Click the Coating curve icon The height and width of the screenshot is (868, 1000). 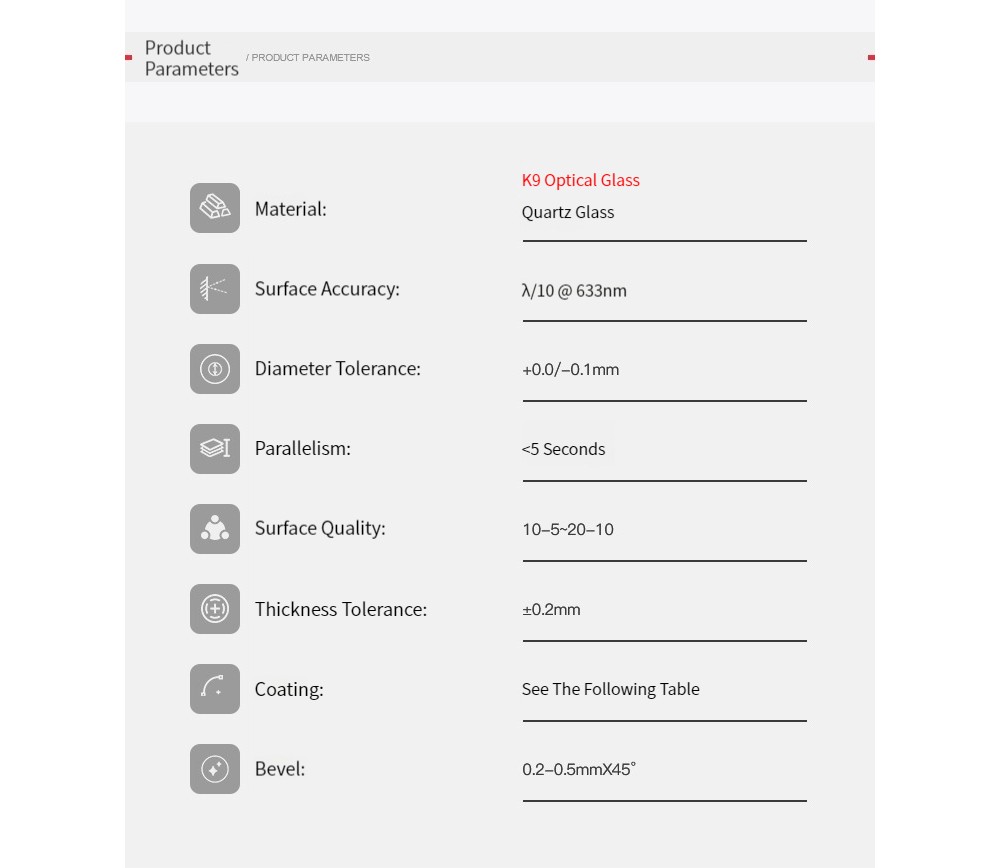[x=215, y=689]
